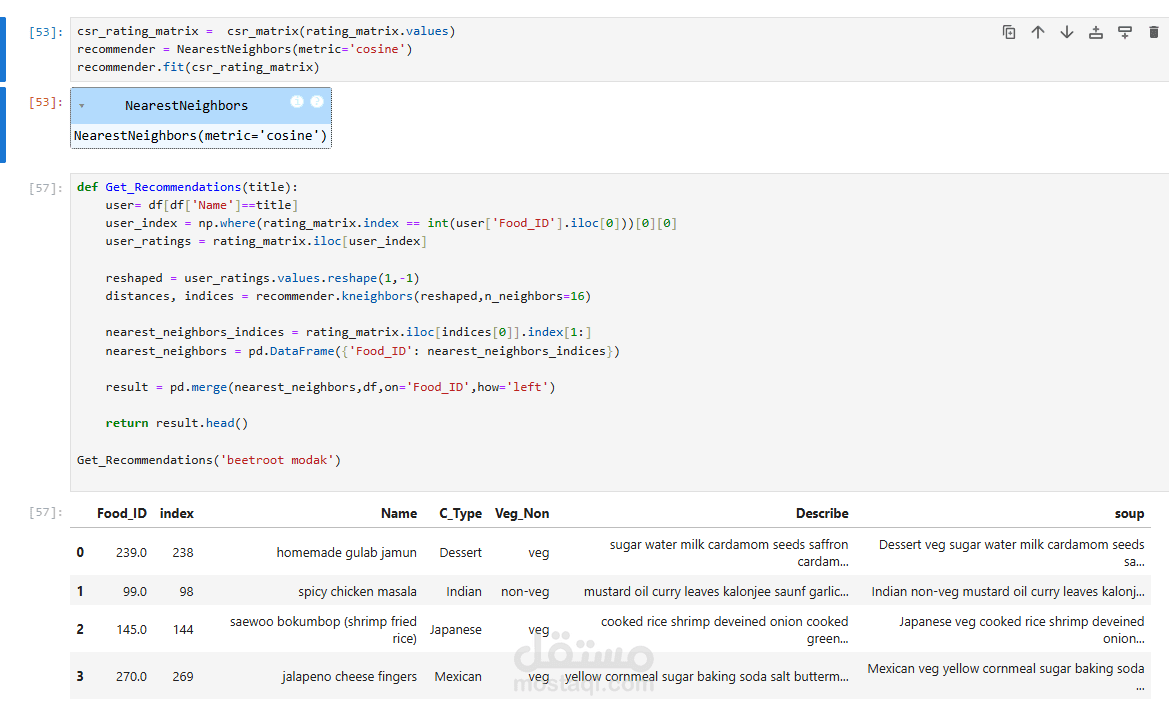Move the active cell up
Screen dimensions: 1169x710
coord(1038,32)
